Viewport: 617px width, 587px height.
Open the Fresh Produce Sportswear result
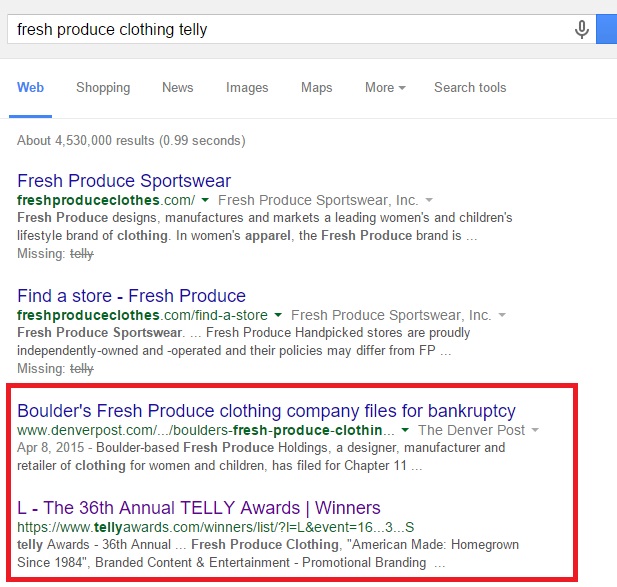coord(124,181)
